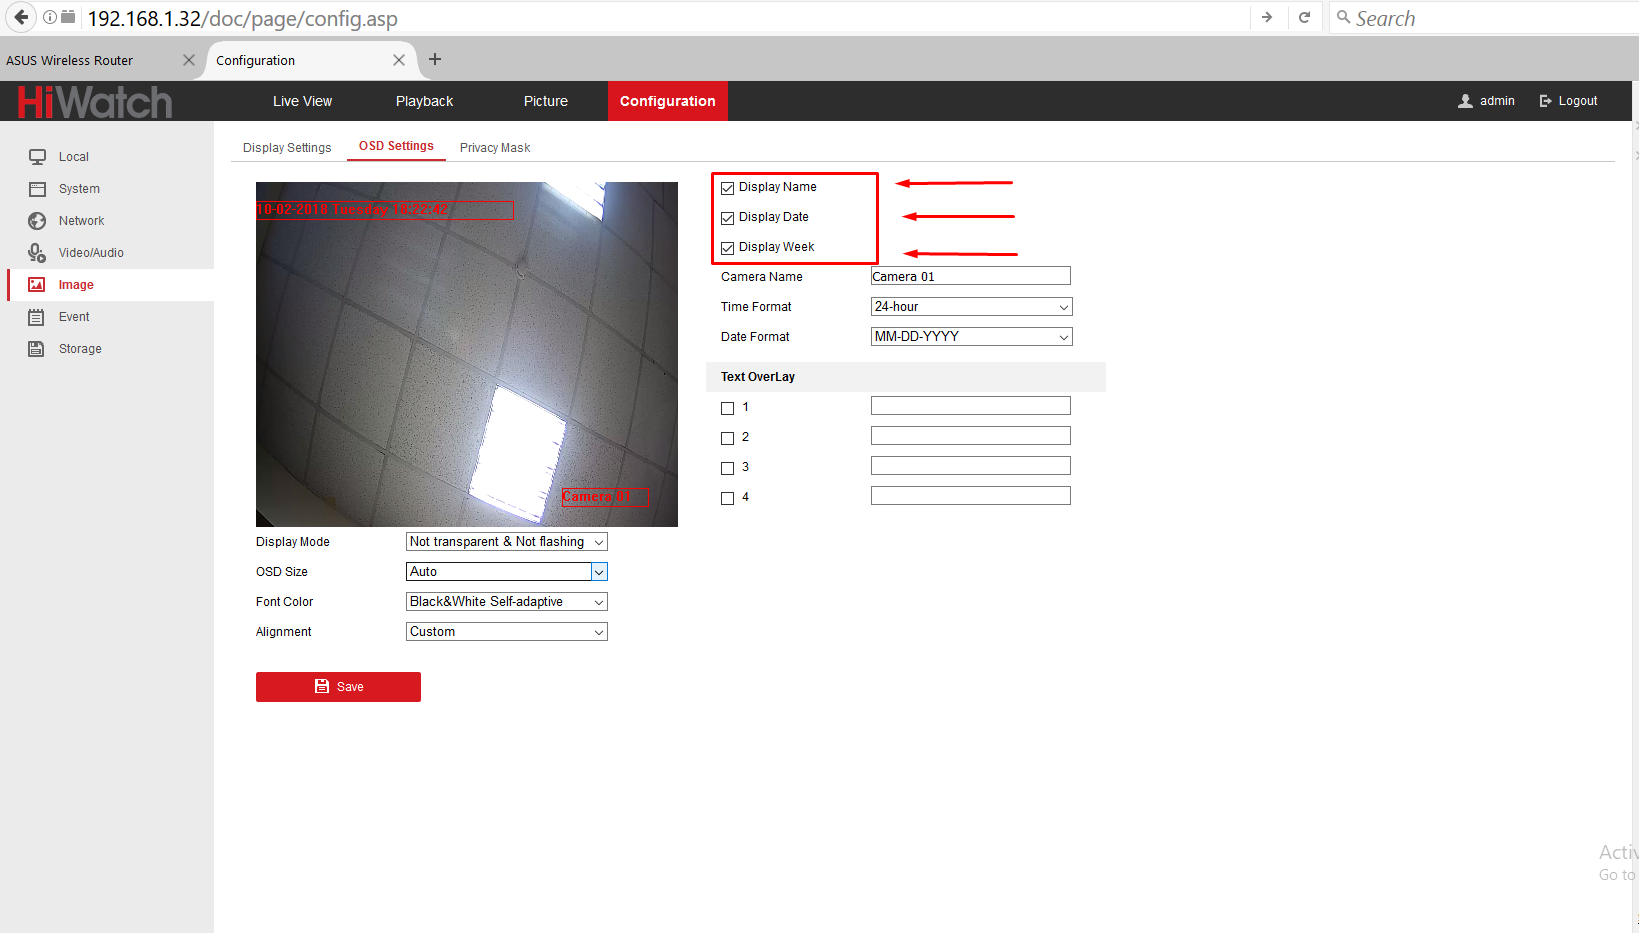Click the browser back arrow button
This screenshot has width=1639, height=933.
click(21, 17)
